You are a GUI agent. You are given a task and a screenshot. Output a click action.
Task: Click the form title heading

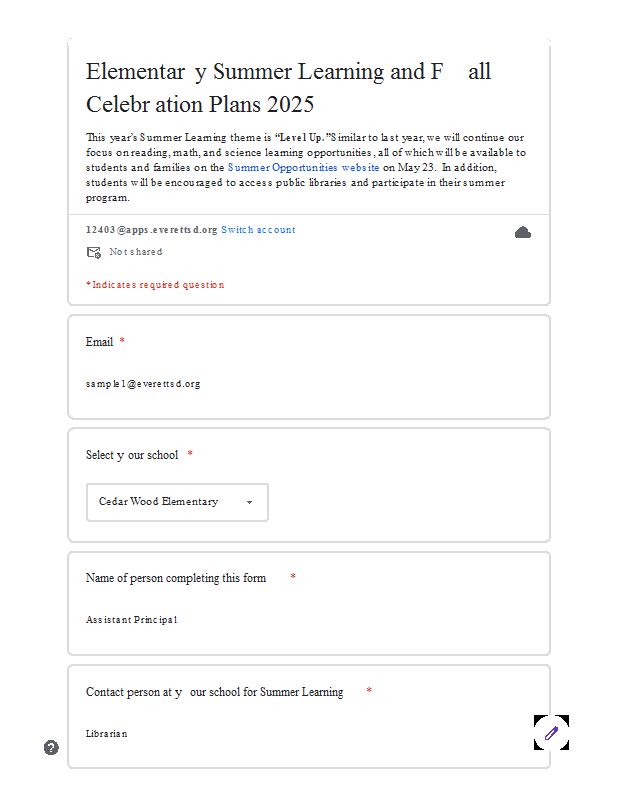click(288, 88)
